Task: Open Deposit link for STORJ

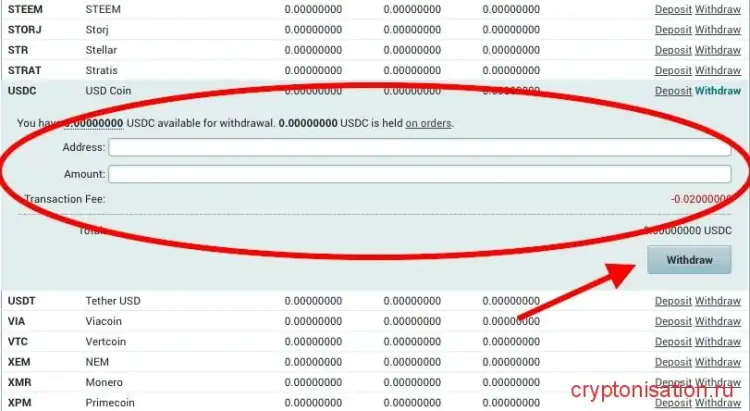Action: tap(673, 30)
